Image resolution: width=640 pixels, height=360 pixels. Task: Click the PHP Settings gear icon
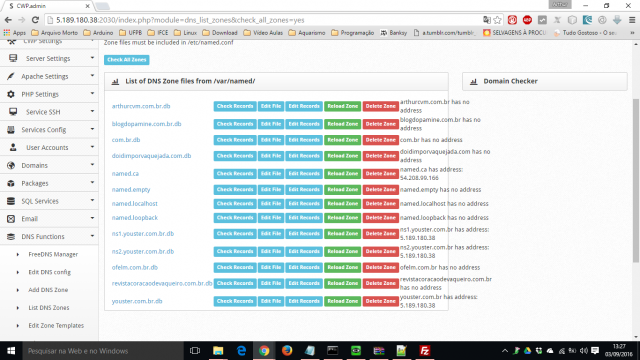pos(11,94)
